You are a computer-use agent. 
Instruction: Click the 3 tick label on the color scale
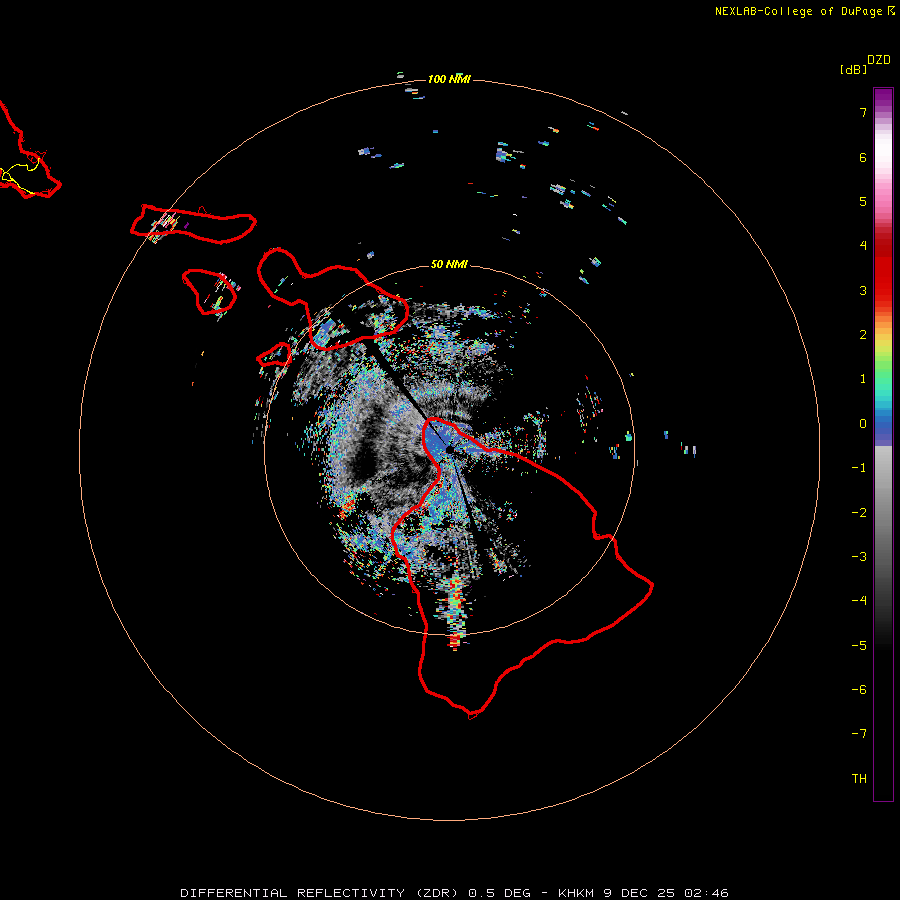(863, 290)
